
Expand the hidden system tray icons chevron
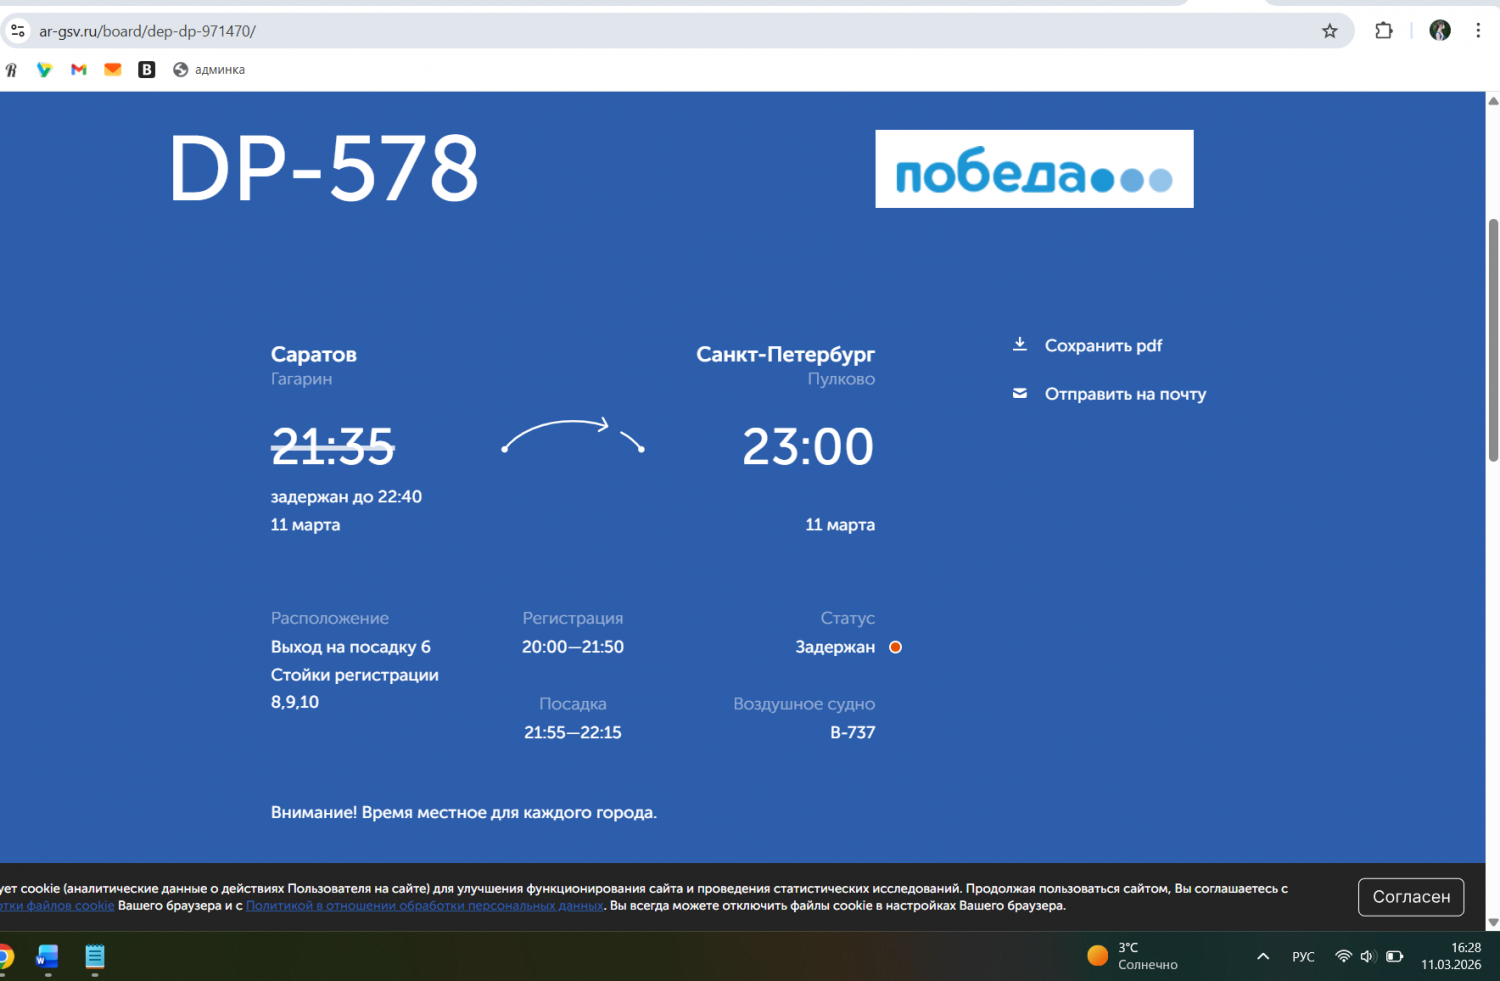(1263, 957)
